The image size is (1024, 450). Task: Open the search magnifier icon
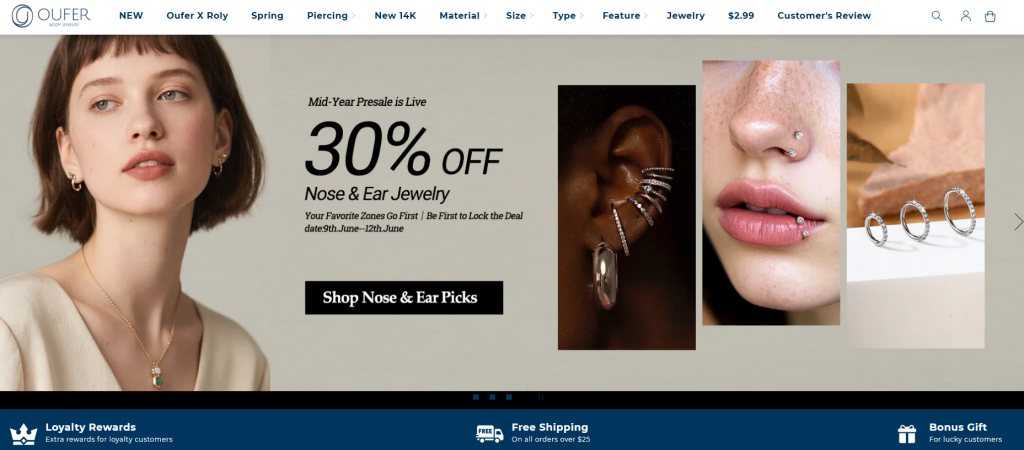936,16
